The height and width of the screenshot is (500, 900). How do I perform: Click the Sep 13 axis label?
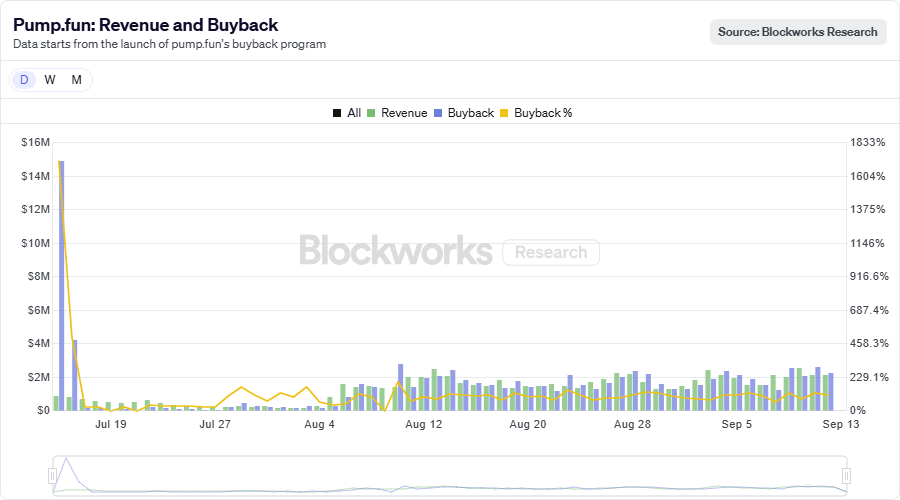tap(841, 424)
